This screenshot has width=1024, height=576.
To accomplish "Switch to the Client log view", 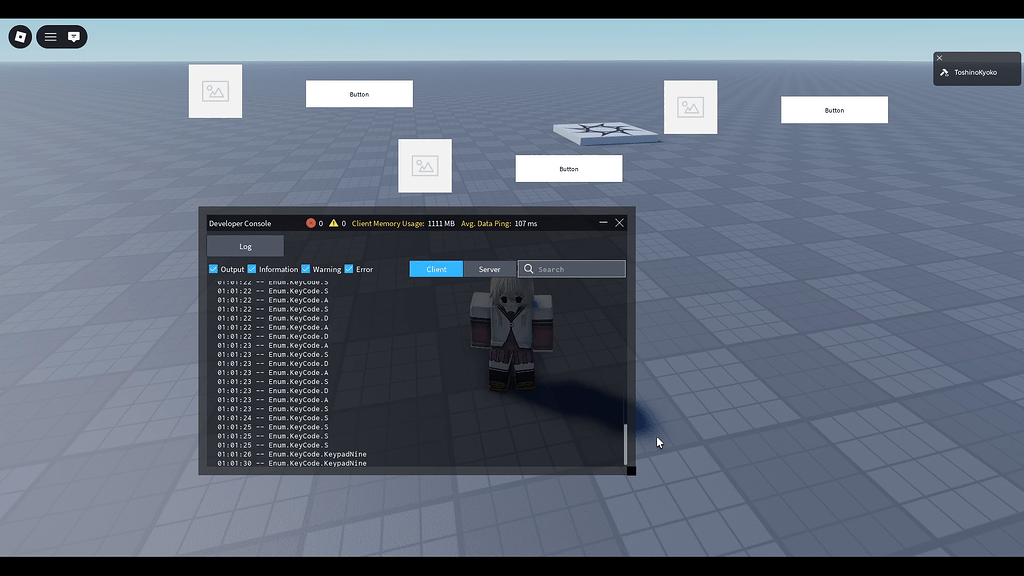I will click(436, 269).
